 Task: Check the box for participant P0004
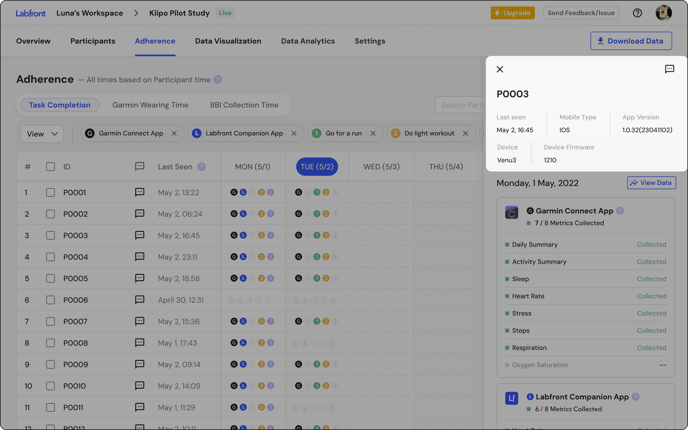(50, 257)
